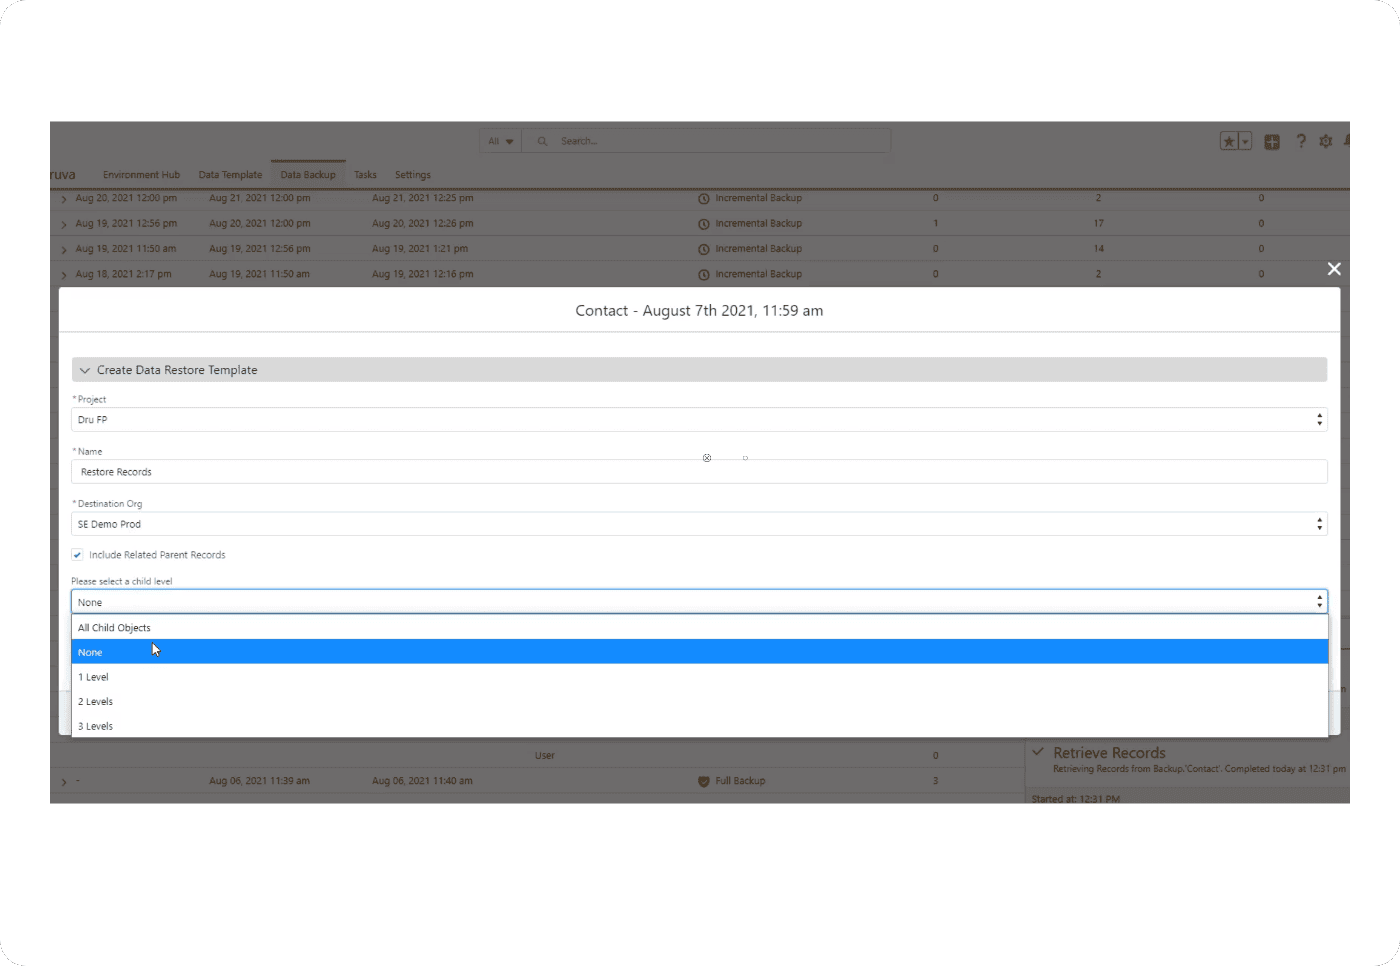Click the favorites star icon

tap(1229, 142)
